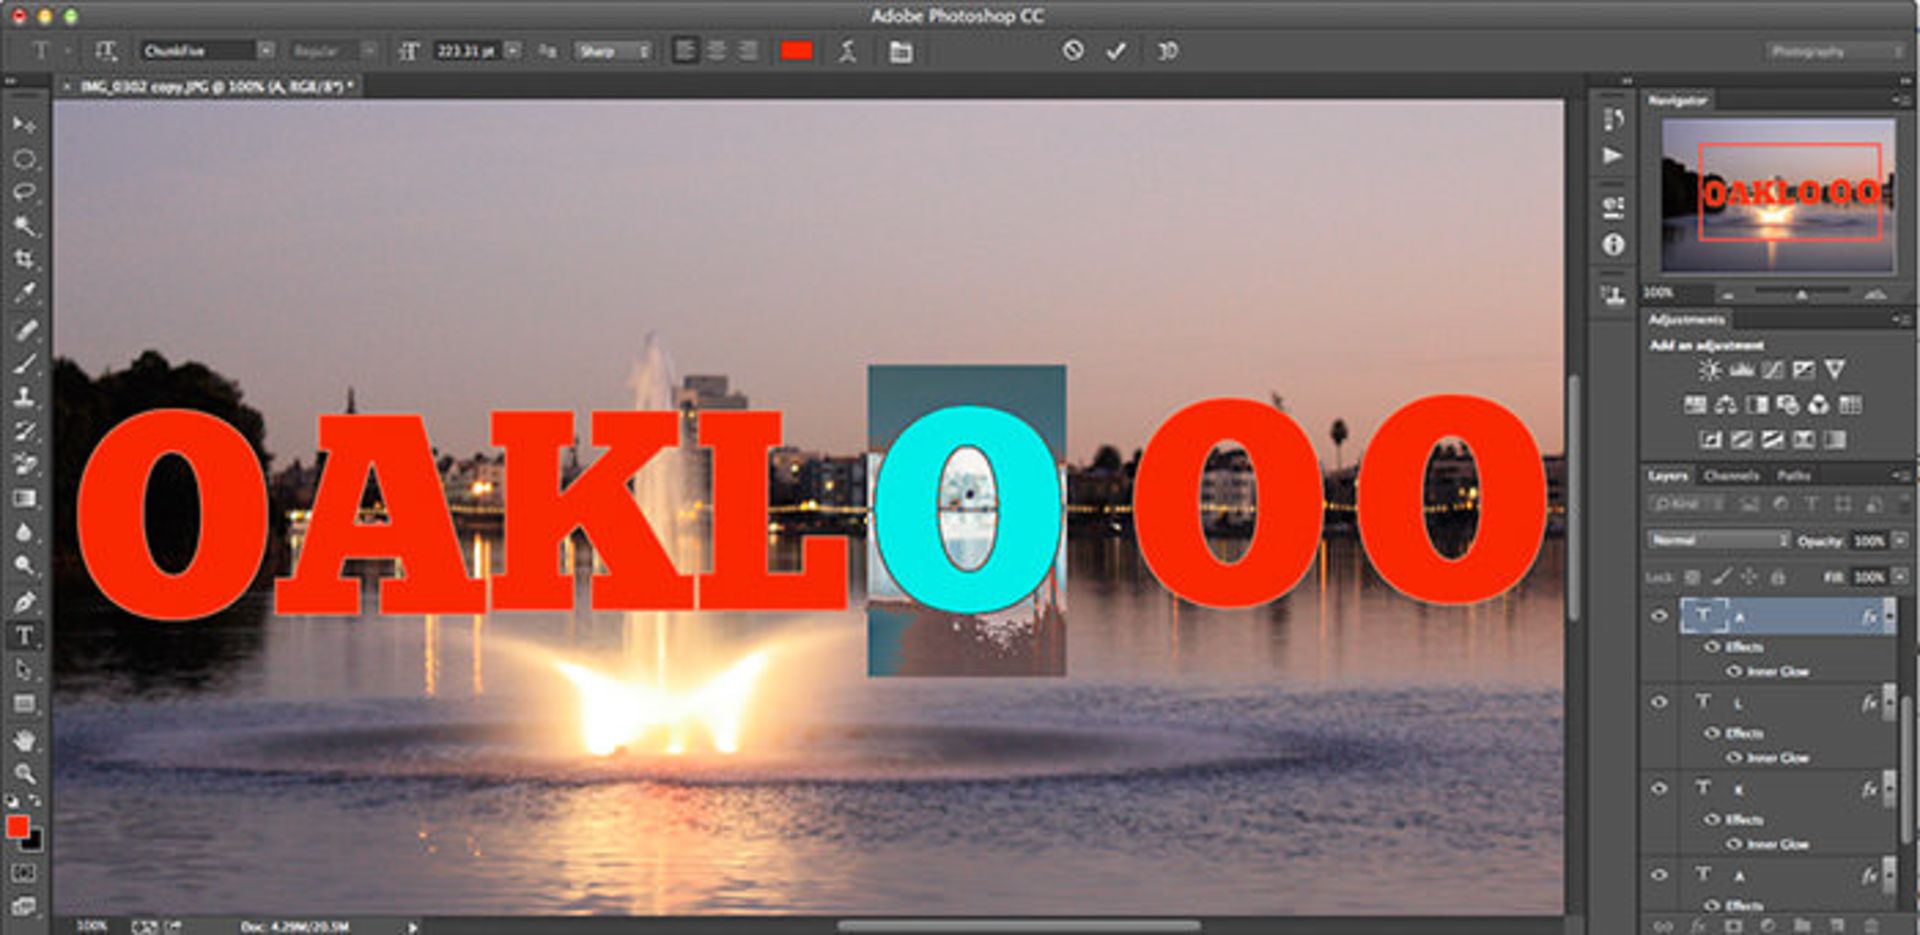This screenshot has width=1920, height=935.
Task: Select the Crop tool
Action: (x=24, y=259)
